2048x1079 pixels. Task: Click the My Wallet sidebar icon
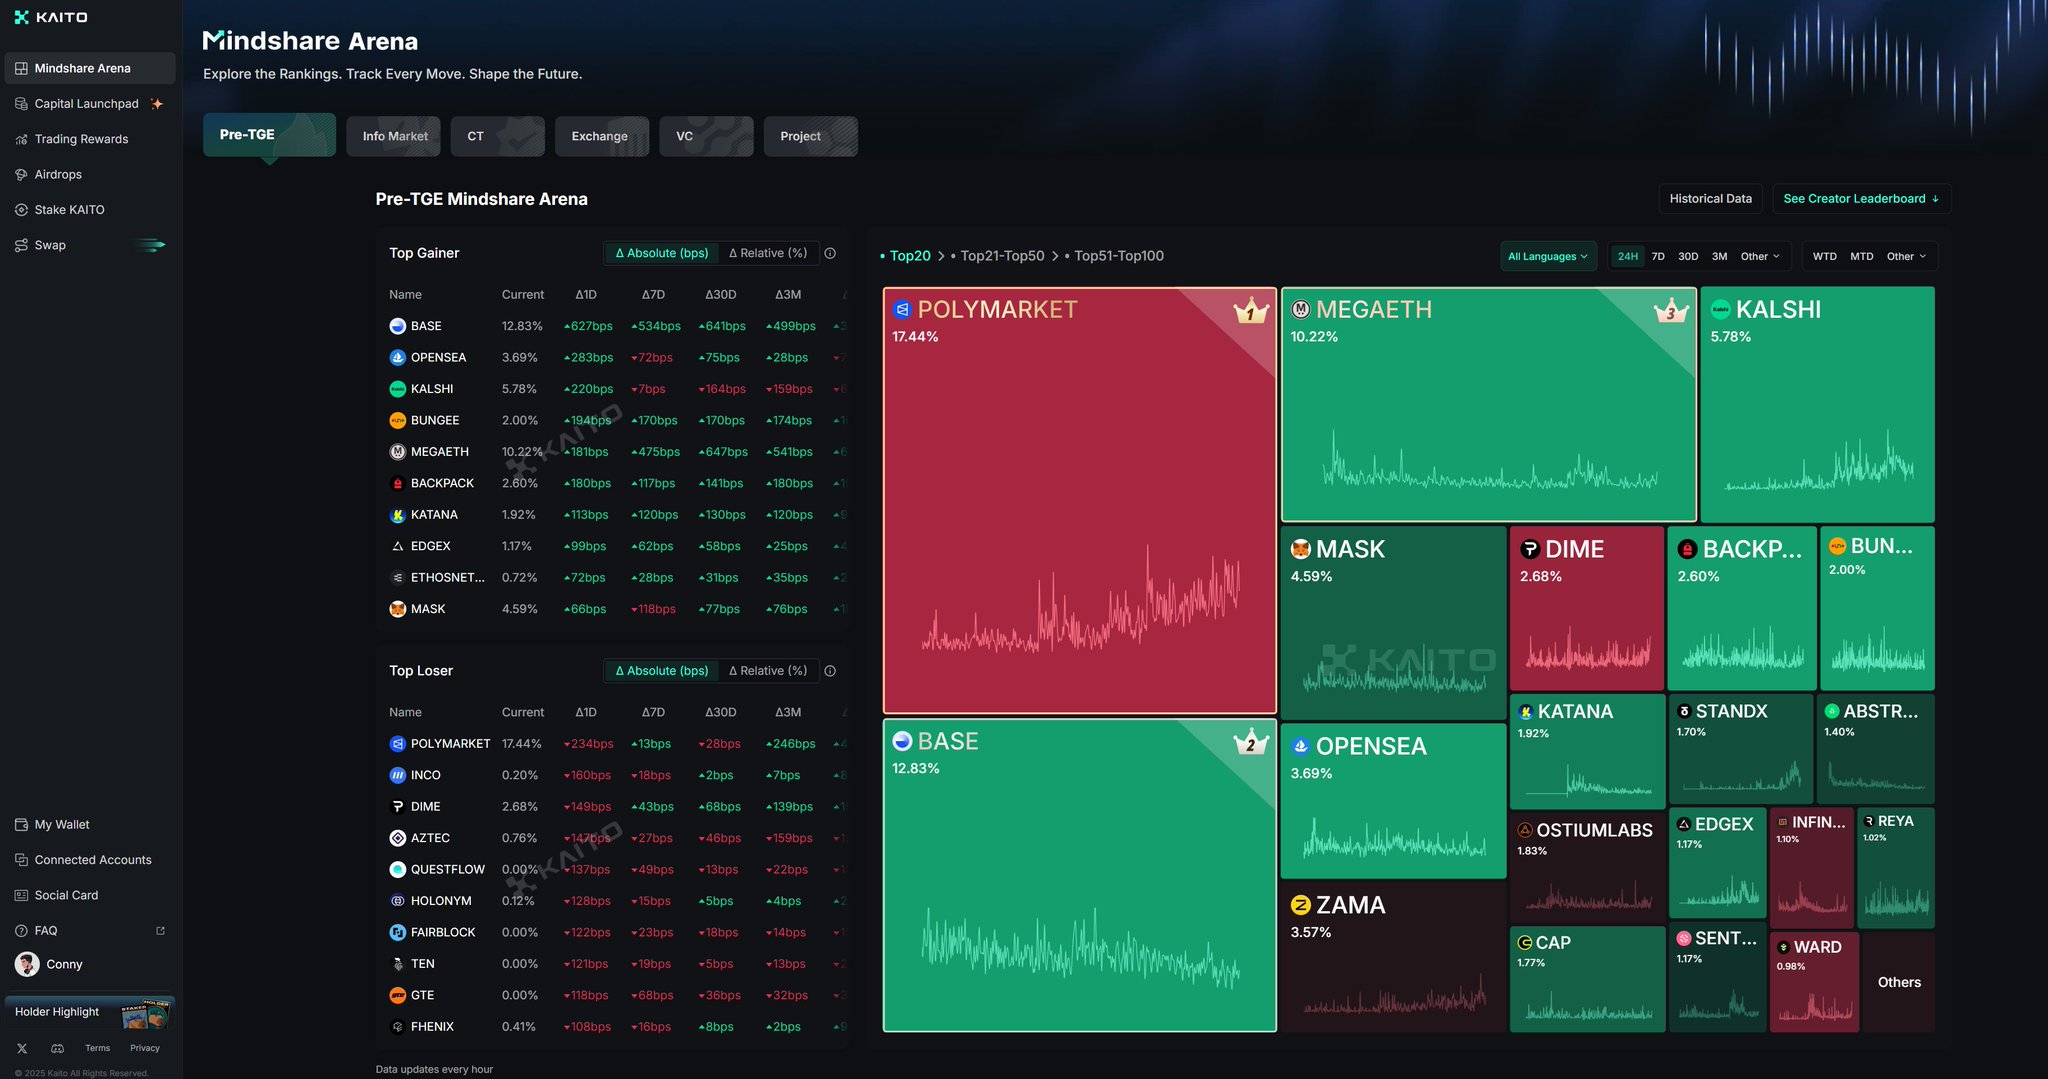21,825
